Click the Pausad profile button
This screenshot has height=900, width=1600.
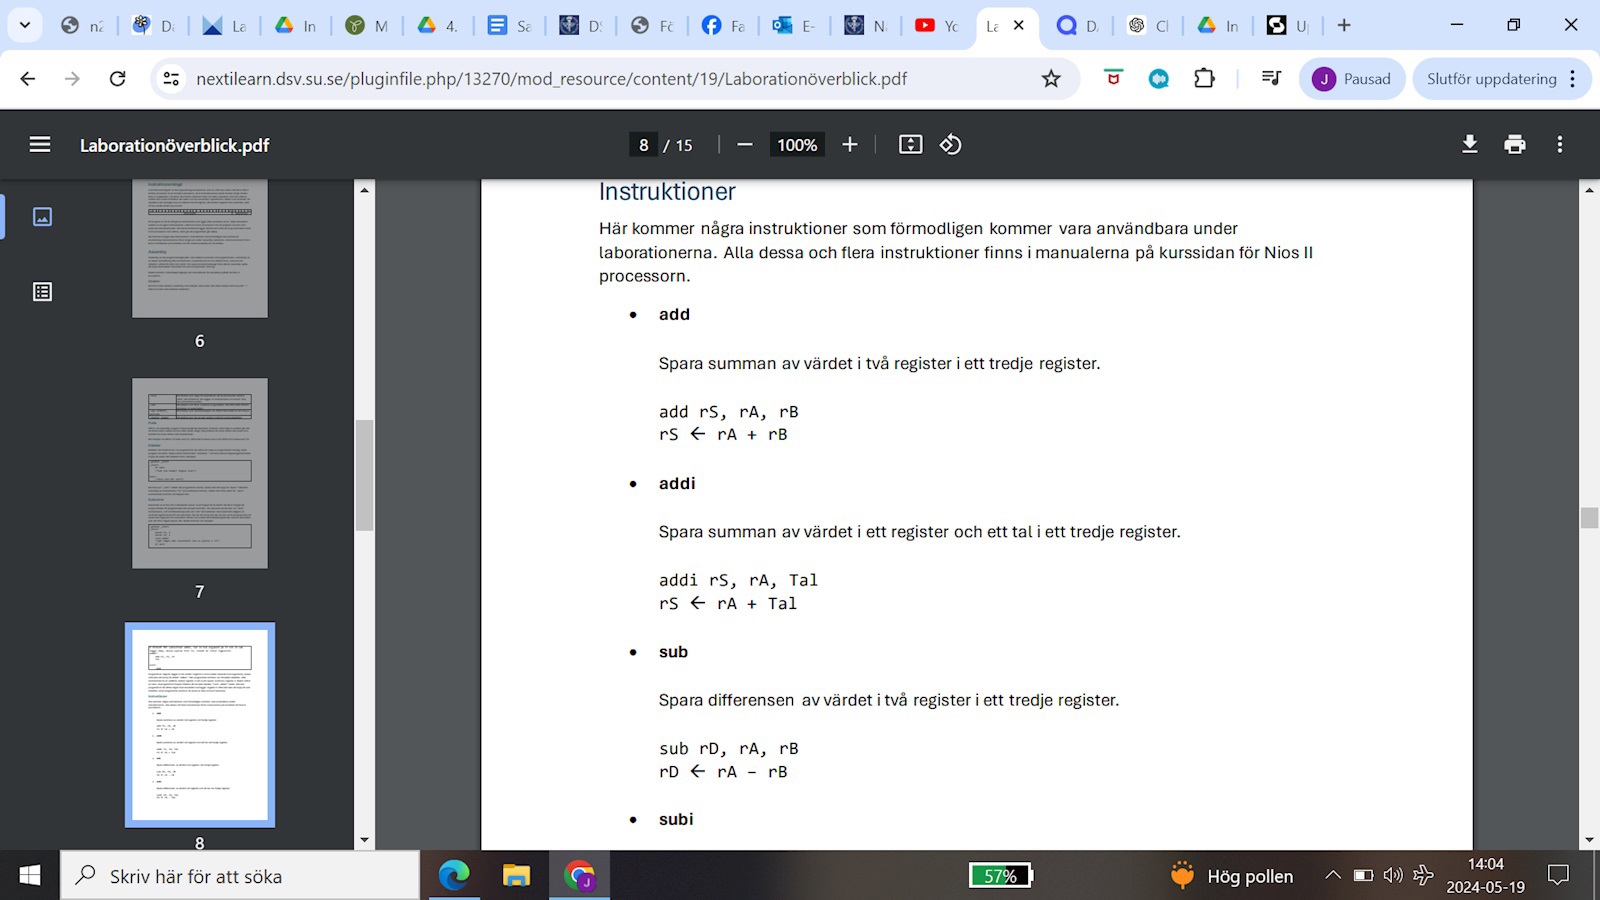pyautogui.click(x=1351, y=79)
